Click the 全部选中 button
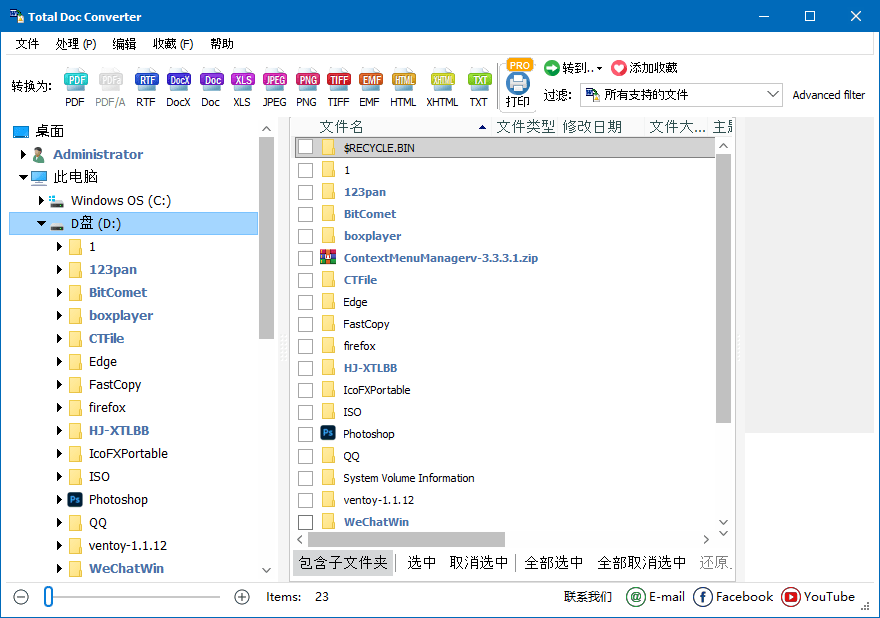 coord(553,563)
